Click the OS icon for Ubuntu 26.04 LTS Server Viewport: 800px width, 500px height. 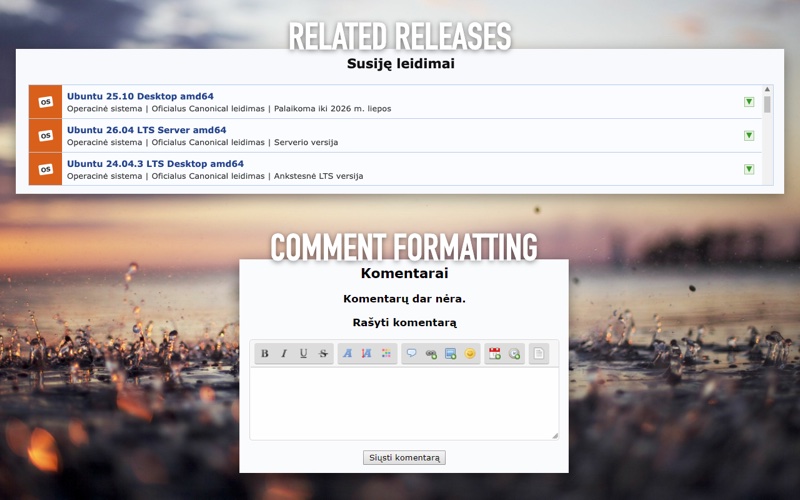click(x=45, y=135)
